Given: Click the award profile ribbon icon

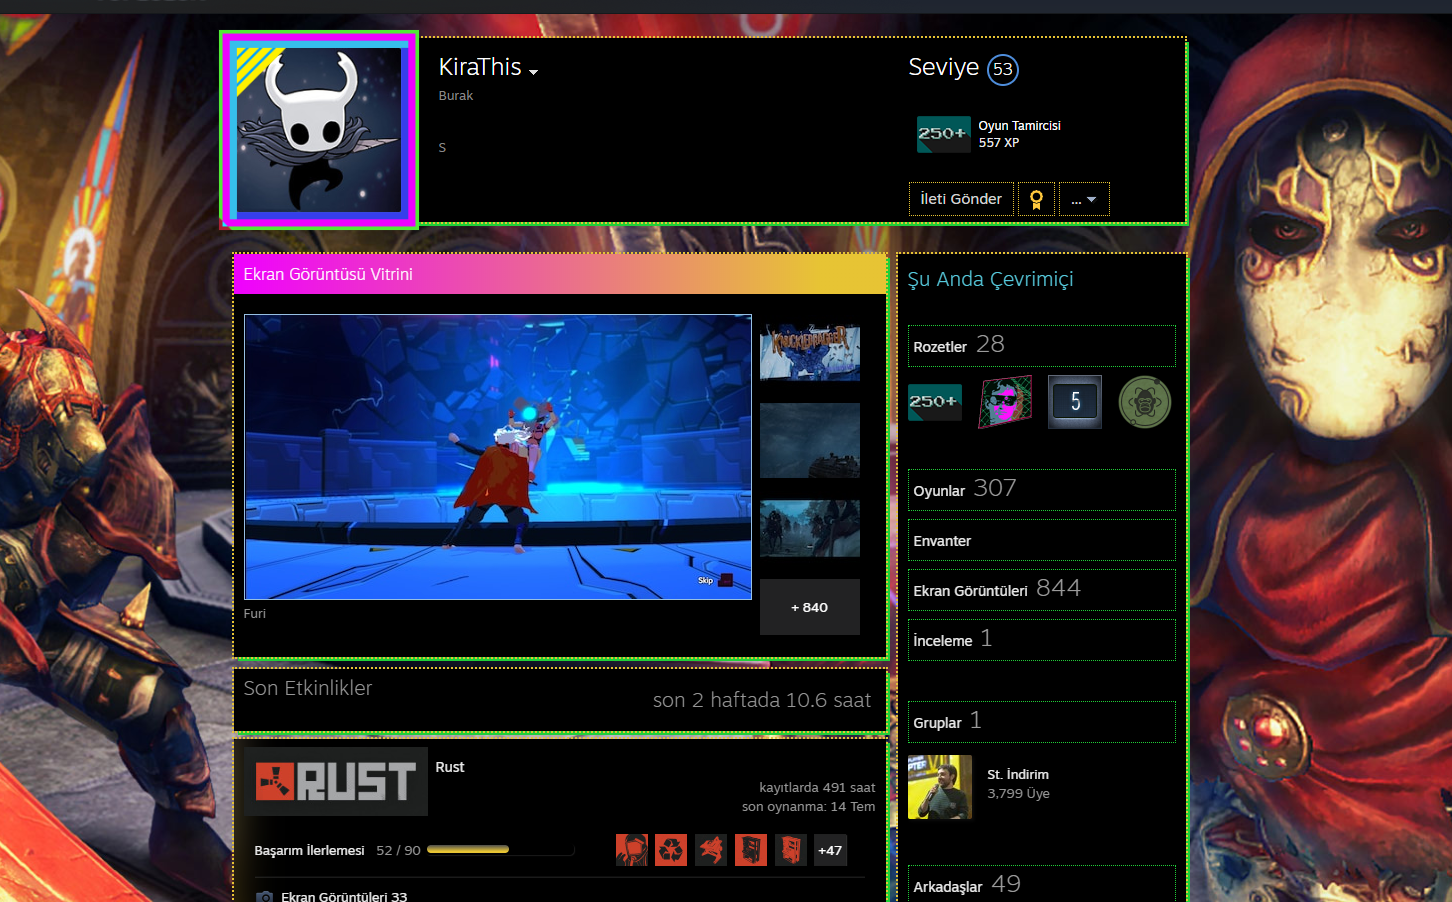Looking at the screenshot, I should pyautogui.click(x=1036, y=199).
